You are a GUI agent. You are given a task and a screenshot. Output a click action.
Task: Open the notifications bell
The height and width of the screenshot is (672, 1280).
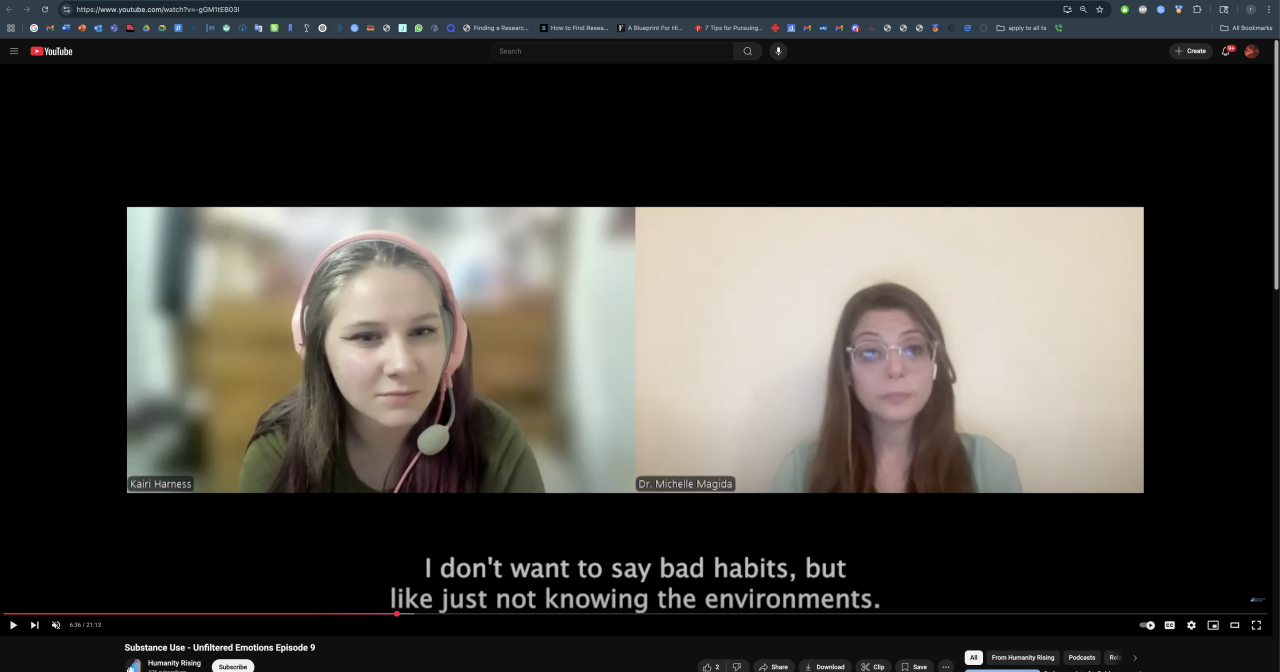click(x=1226, y=51)
